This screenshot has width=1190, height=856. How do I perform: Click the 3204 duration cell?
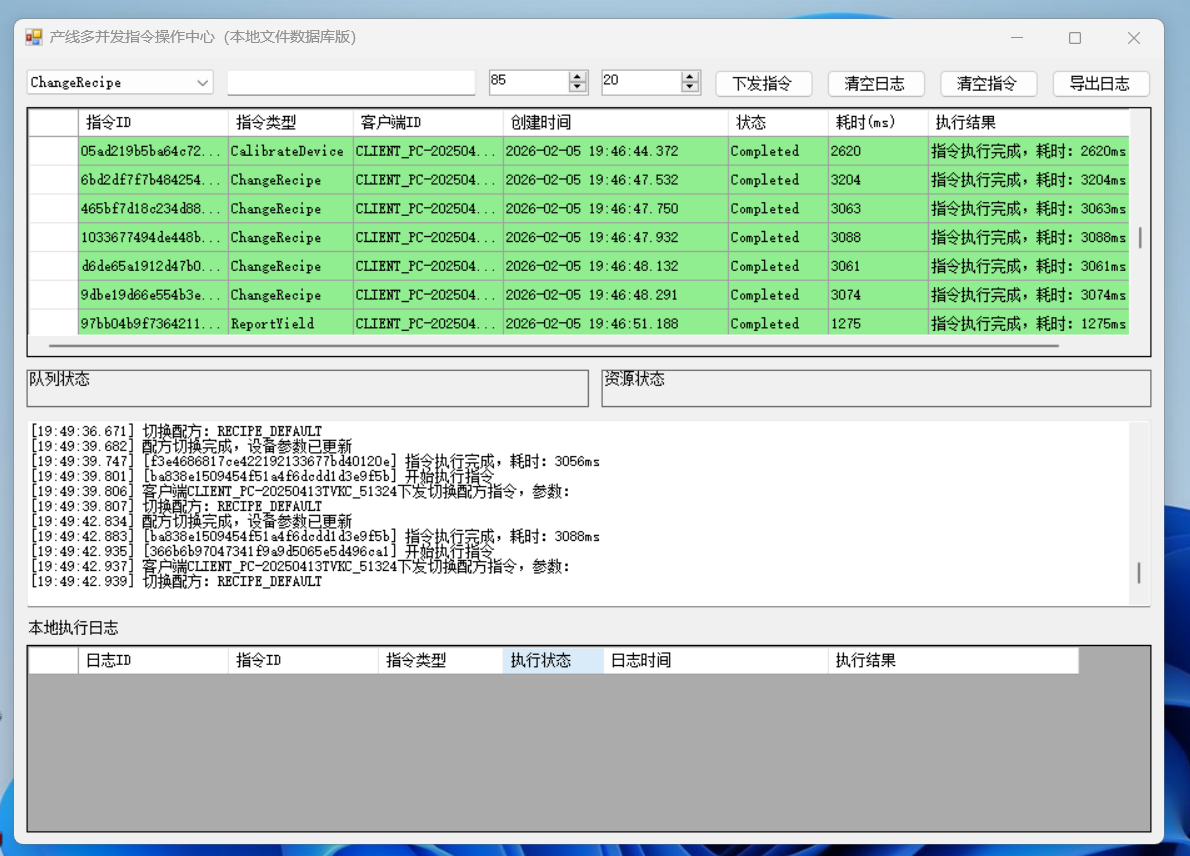pyautogui.click(x=878, y=180)
